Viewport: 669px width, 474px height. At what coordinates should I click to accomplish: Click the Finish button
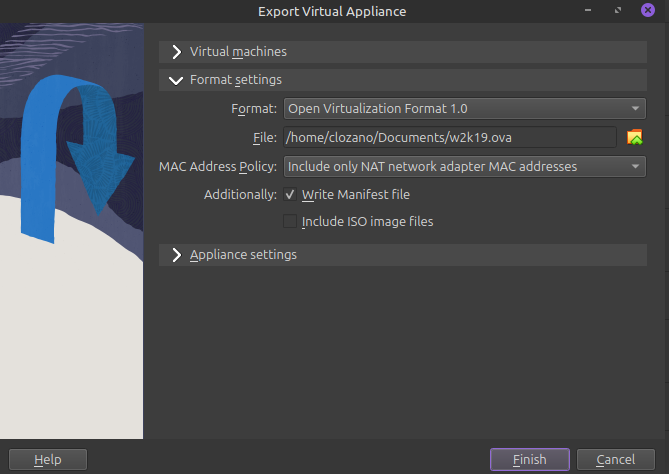pos(529,459)
